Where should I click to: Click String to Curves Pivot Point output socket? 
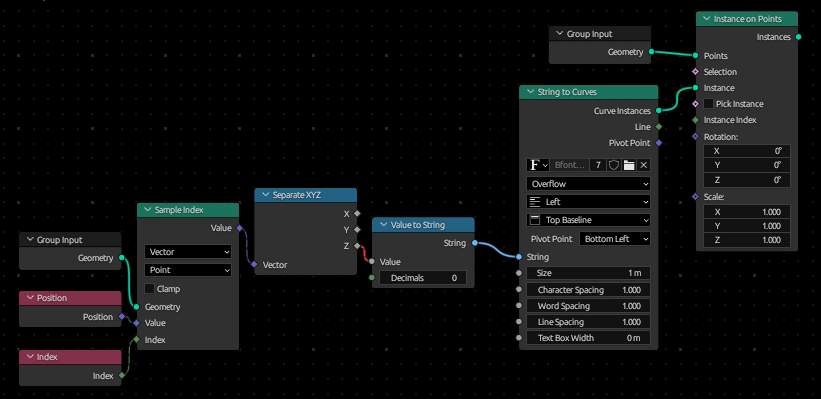(658, 142)
